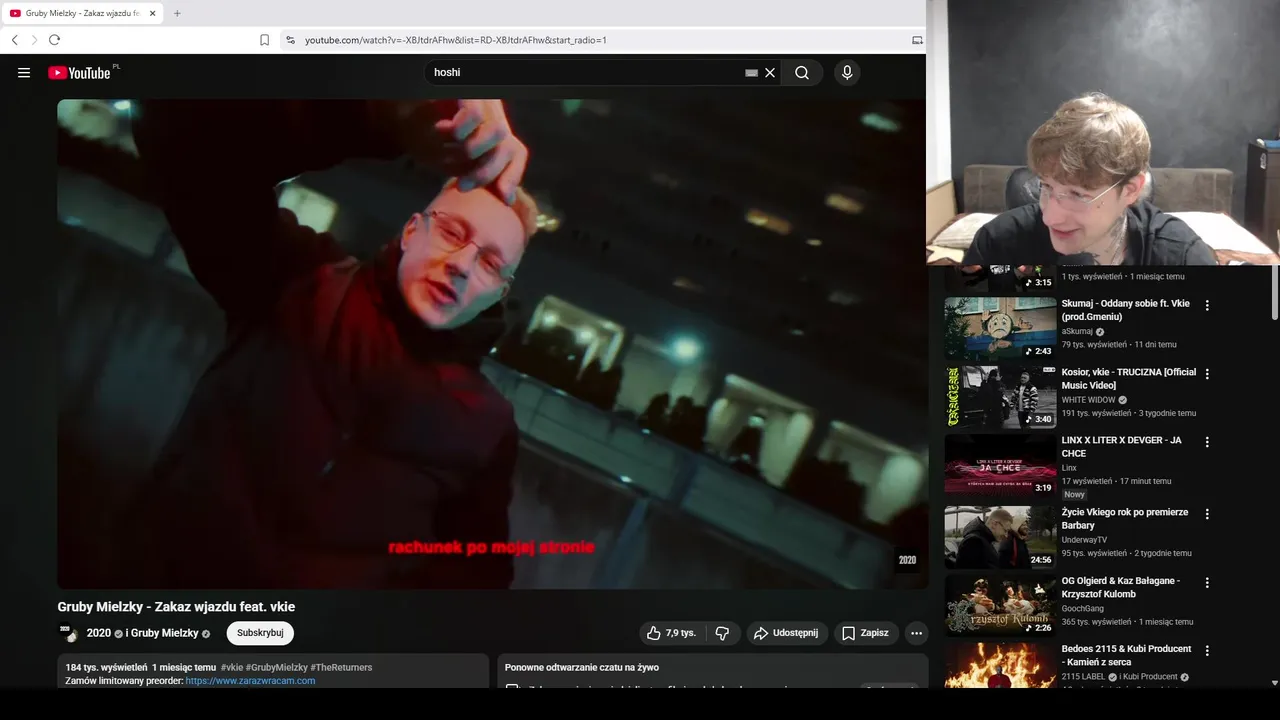Go back with the browser back arrow
The width and height of the screenshot is (1280, 720).
[15, 40]
